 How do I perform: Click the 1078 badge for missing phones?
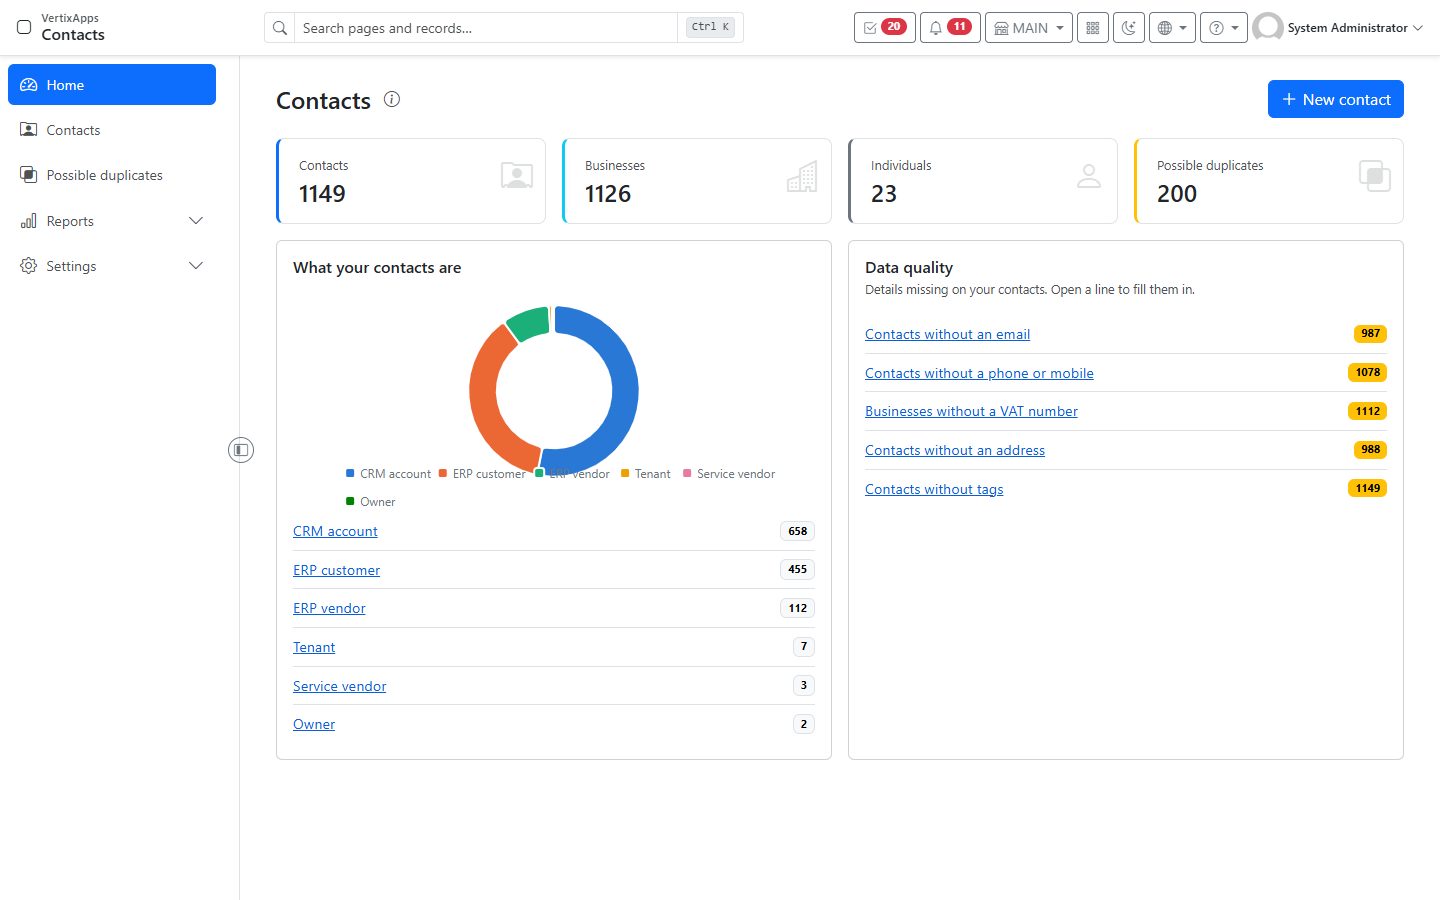[1368, 372]
